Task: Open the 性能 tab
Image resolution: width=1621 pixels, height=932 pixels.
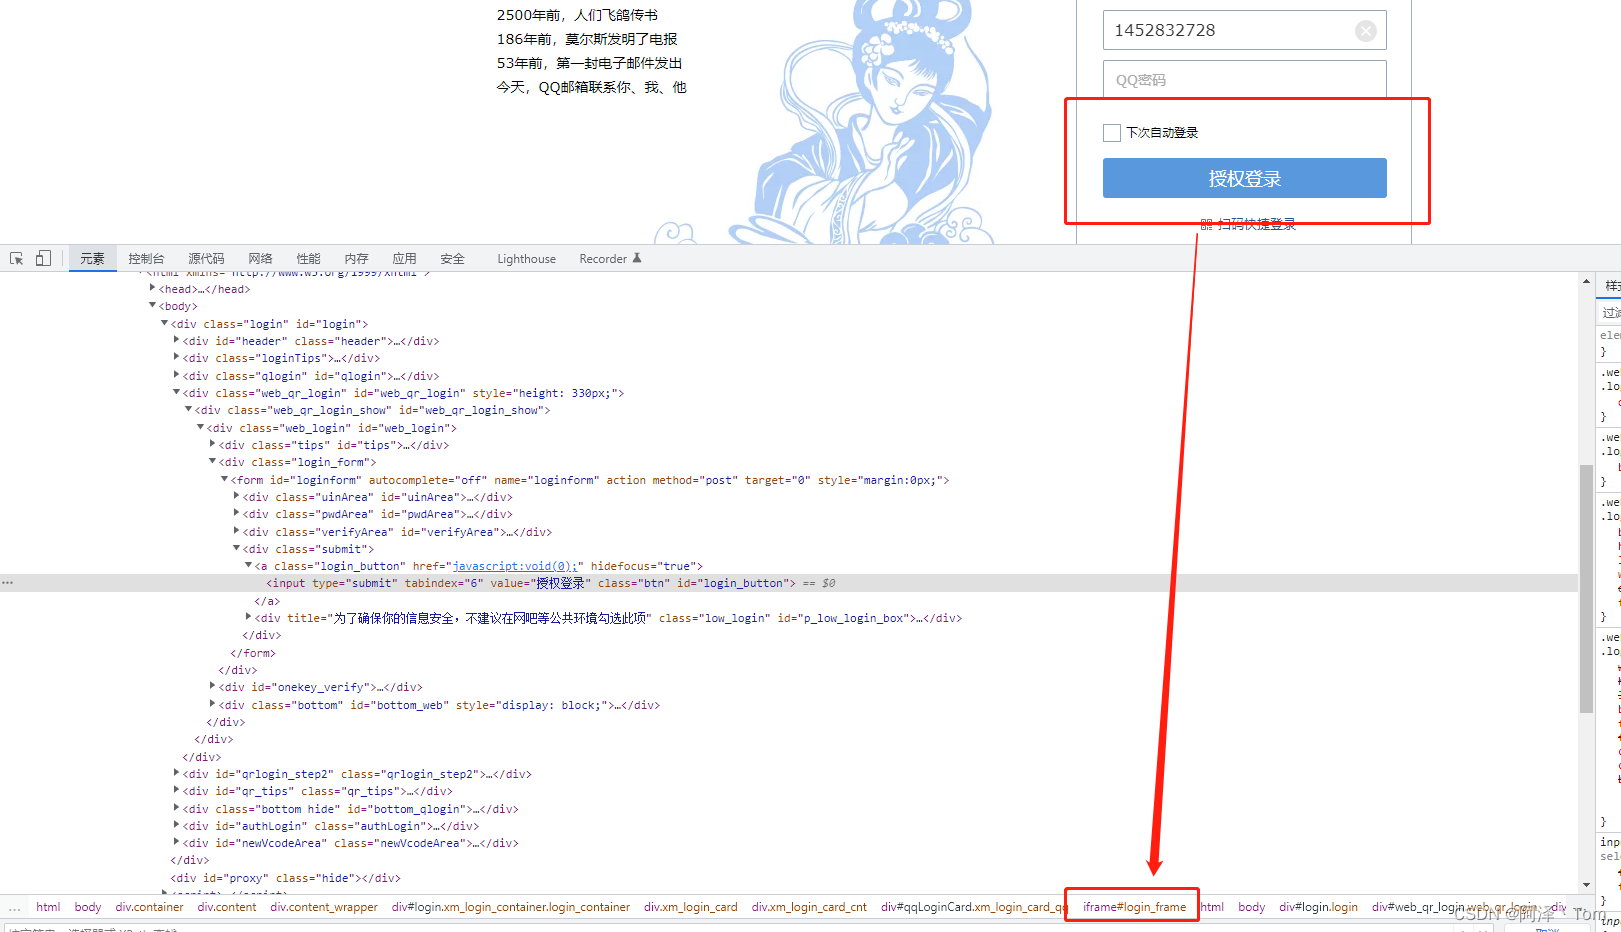Action: click(x=308, y=259)
